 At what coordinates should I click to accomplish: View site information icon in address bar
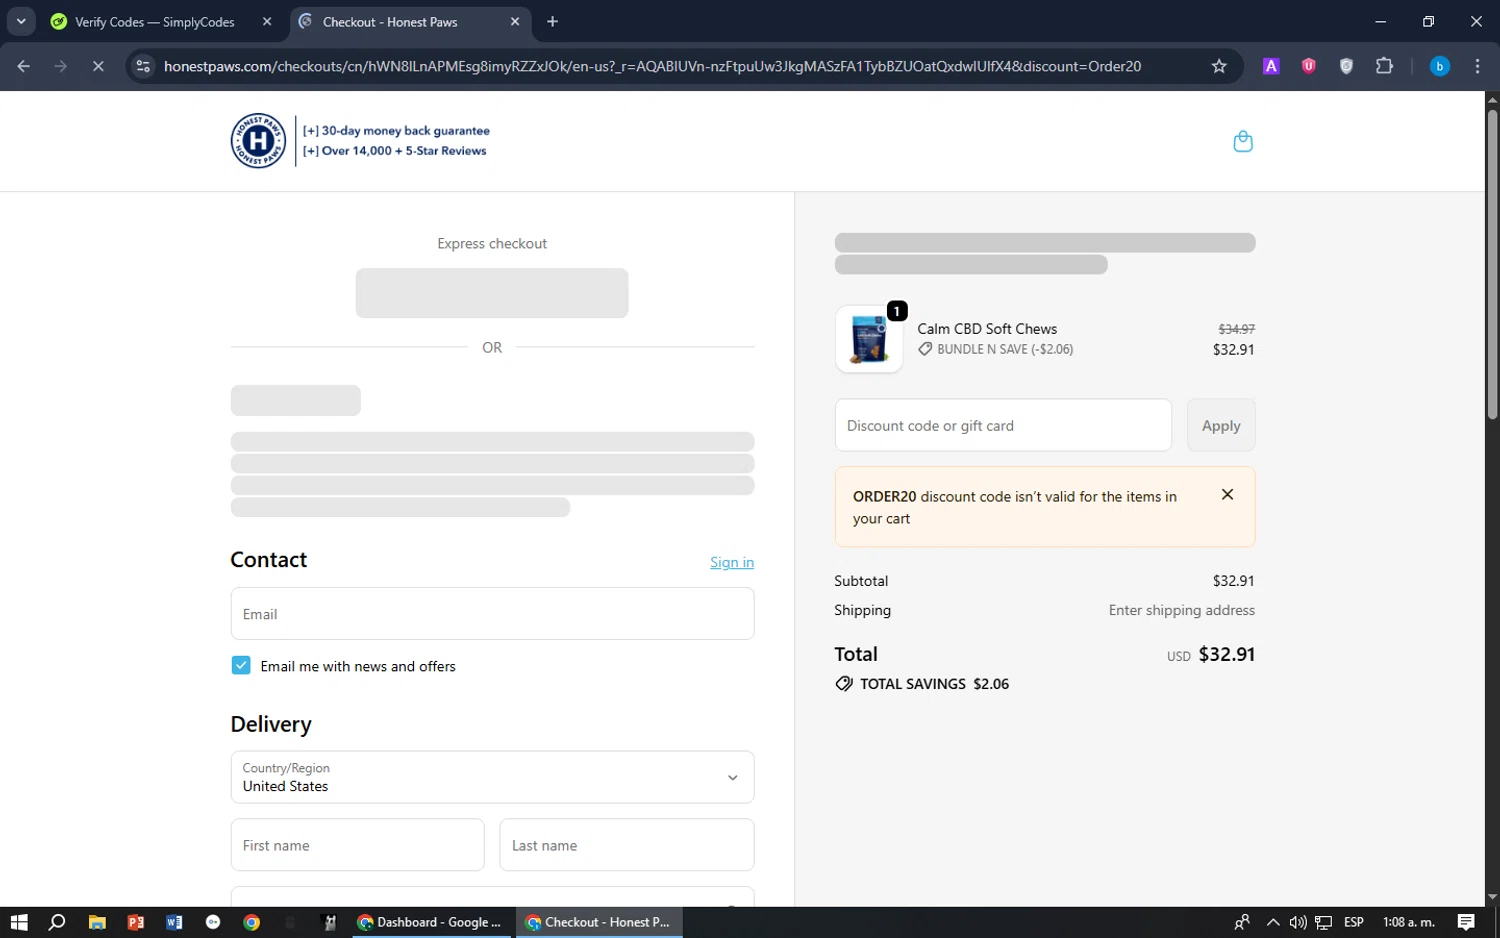coord(143,66)
